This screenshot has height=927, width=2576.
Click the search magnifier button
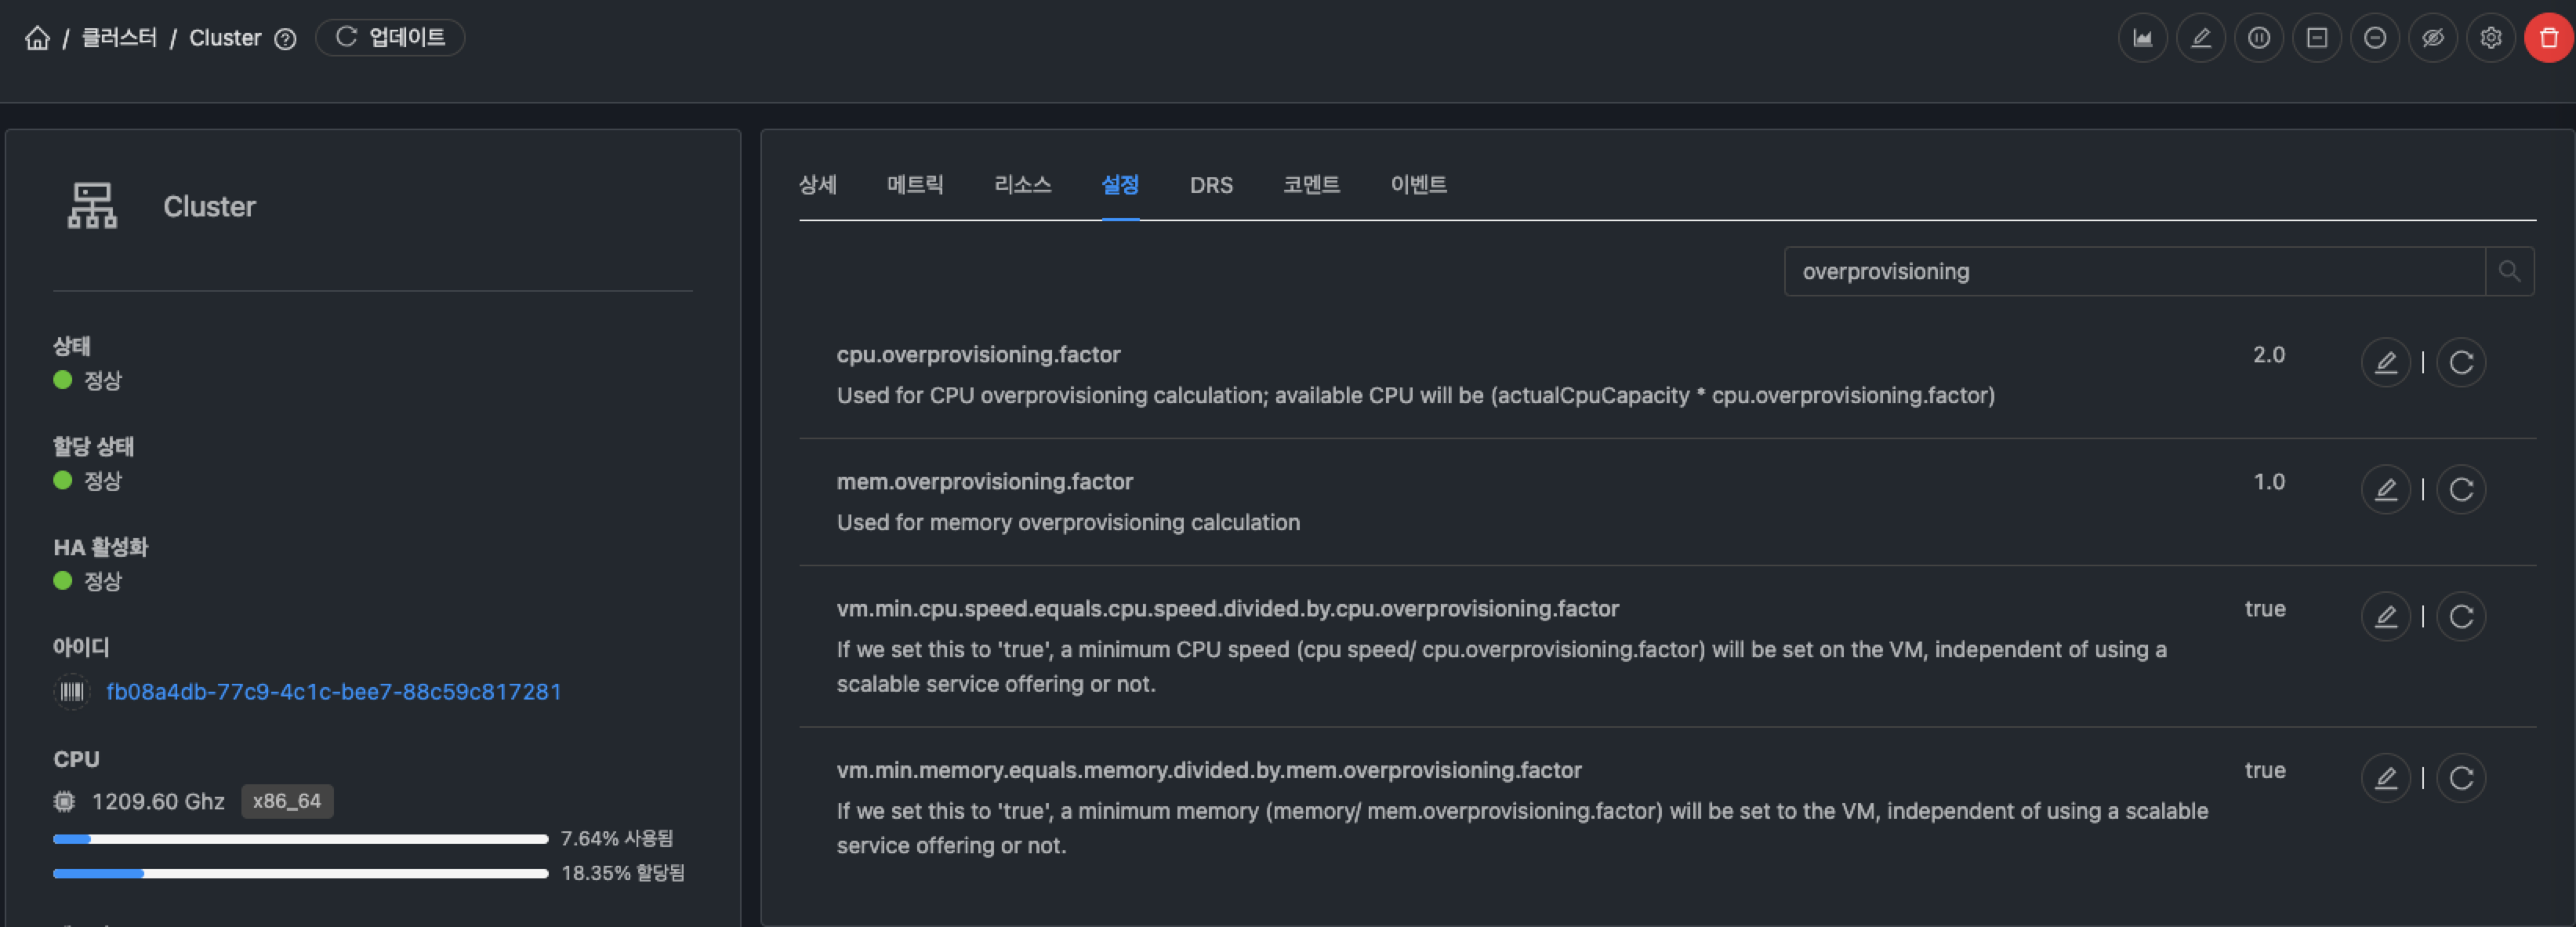click(2508, 271)
